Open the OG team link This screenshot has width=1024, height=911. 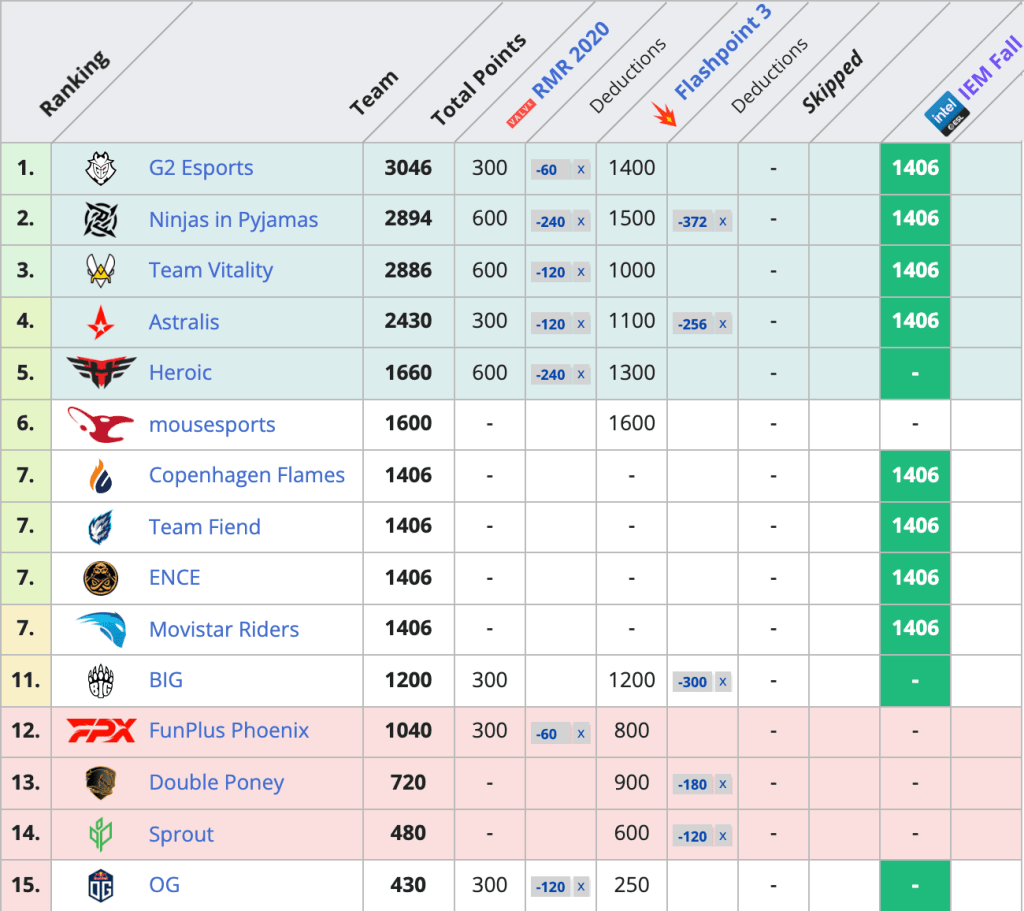coord(164,885)
